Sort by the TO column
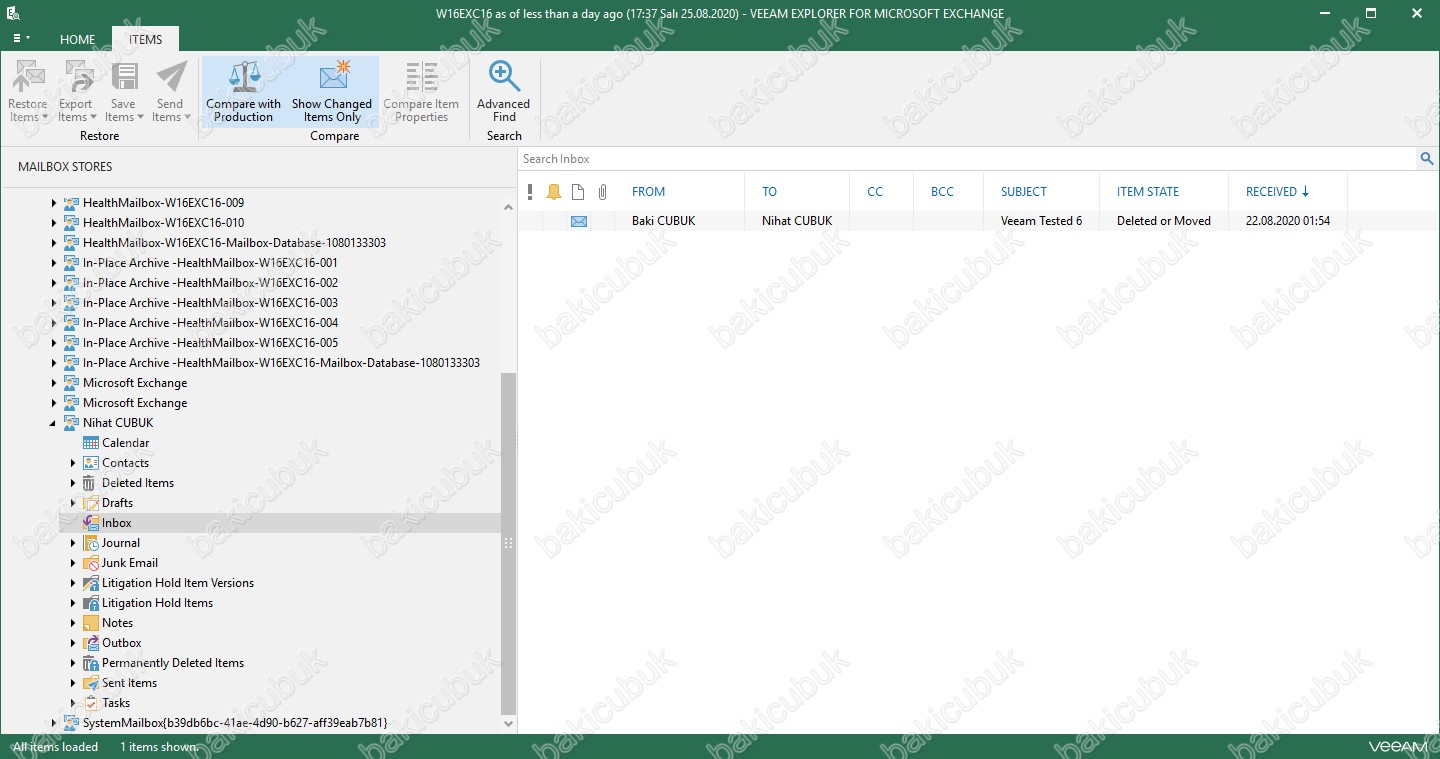The image size is (1440, 759). click(x=769, y=192)
